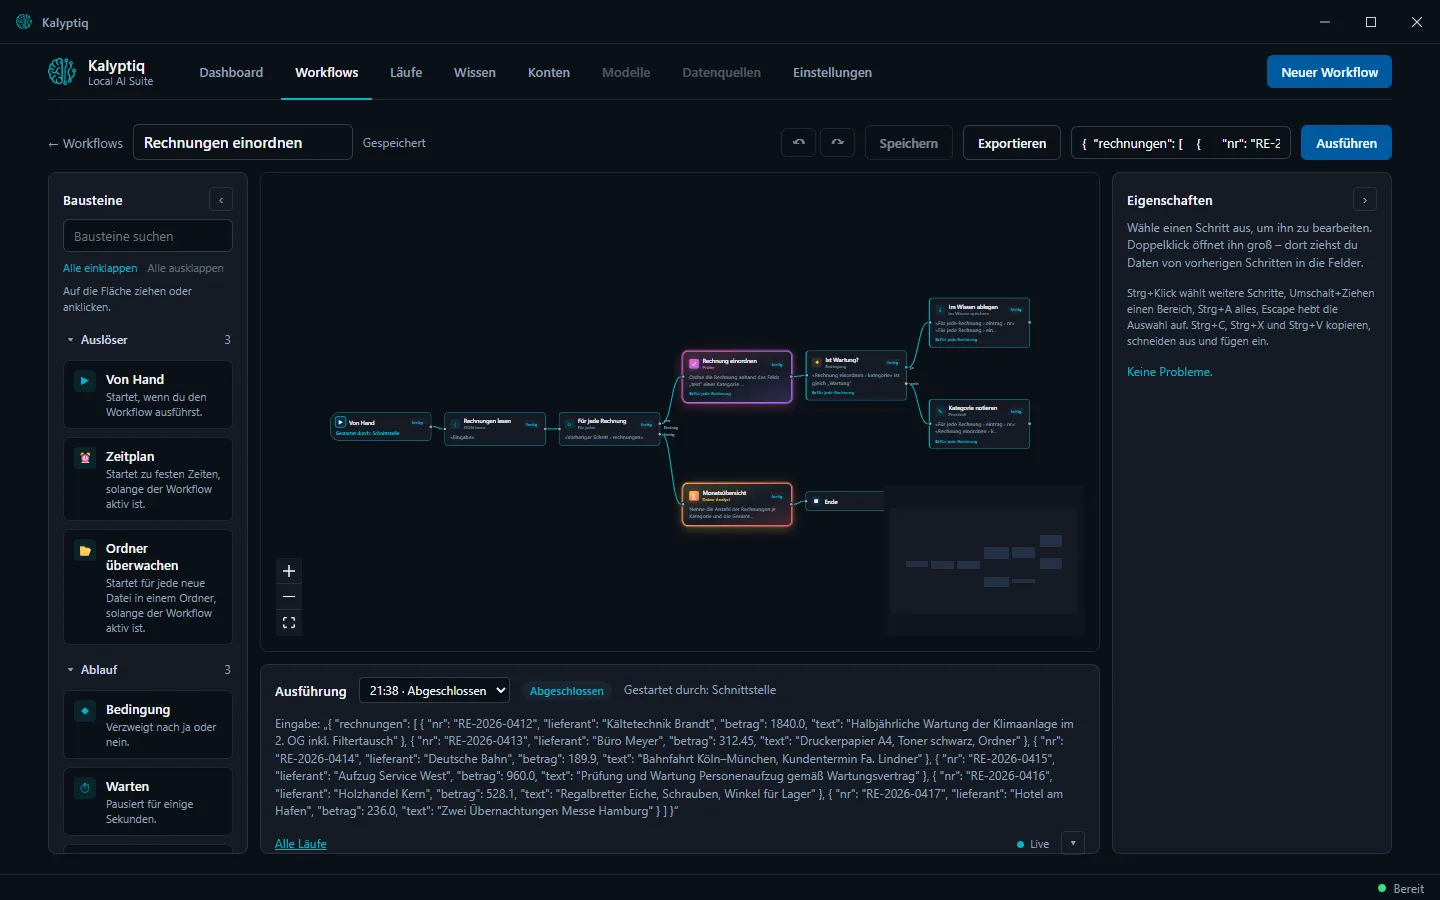Go back via the ← Workflows link
Screen dimensions: 1440x900
[85, 143]
